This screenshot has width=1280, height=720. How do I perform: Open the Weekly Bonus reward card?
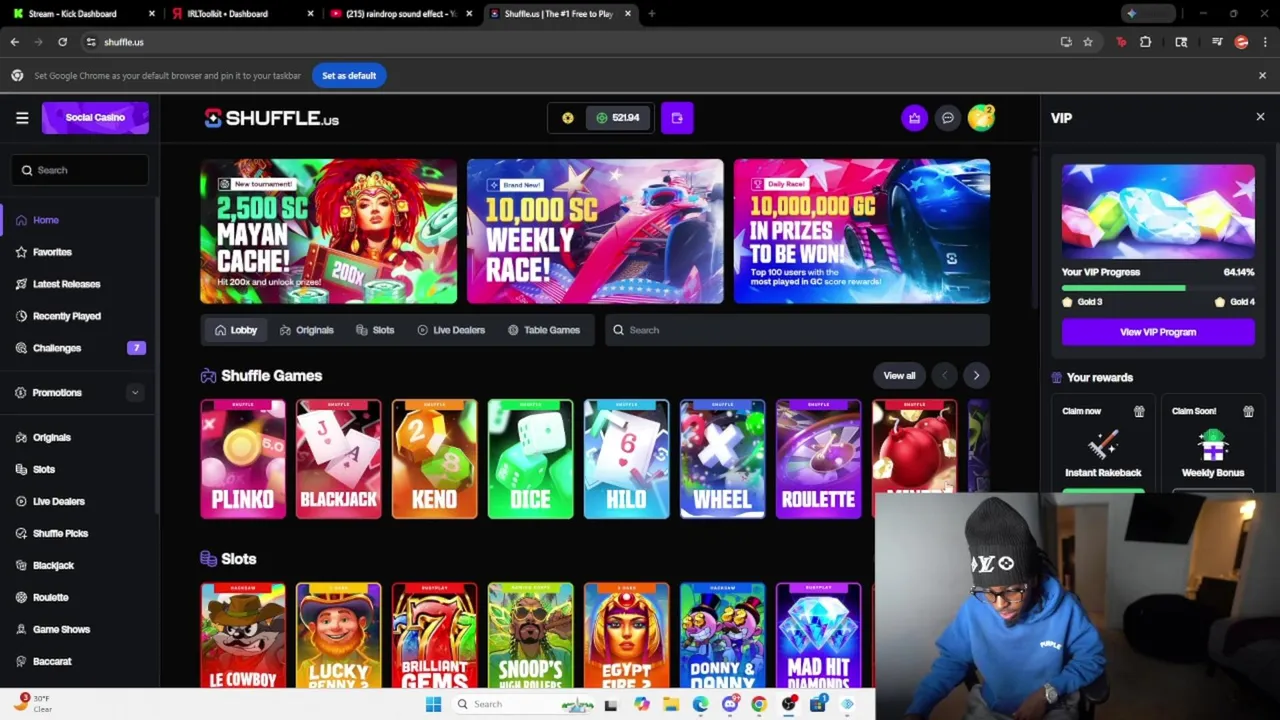tap(1213, 445)
